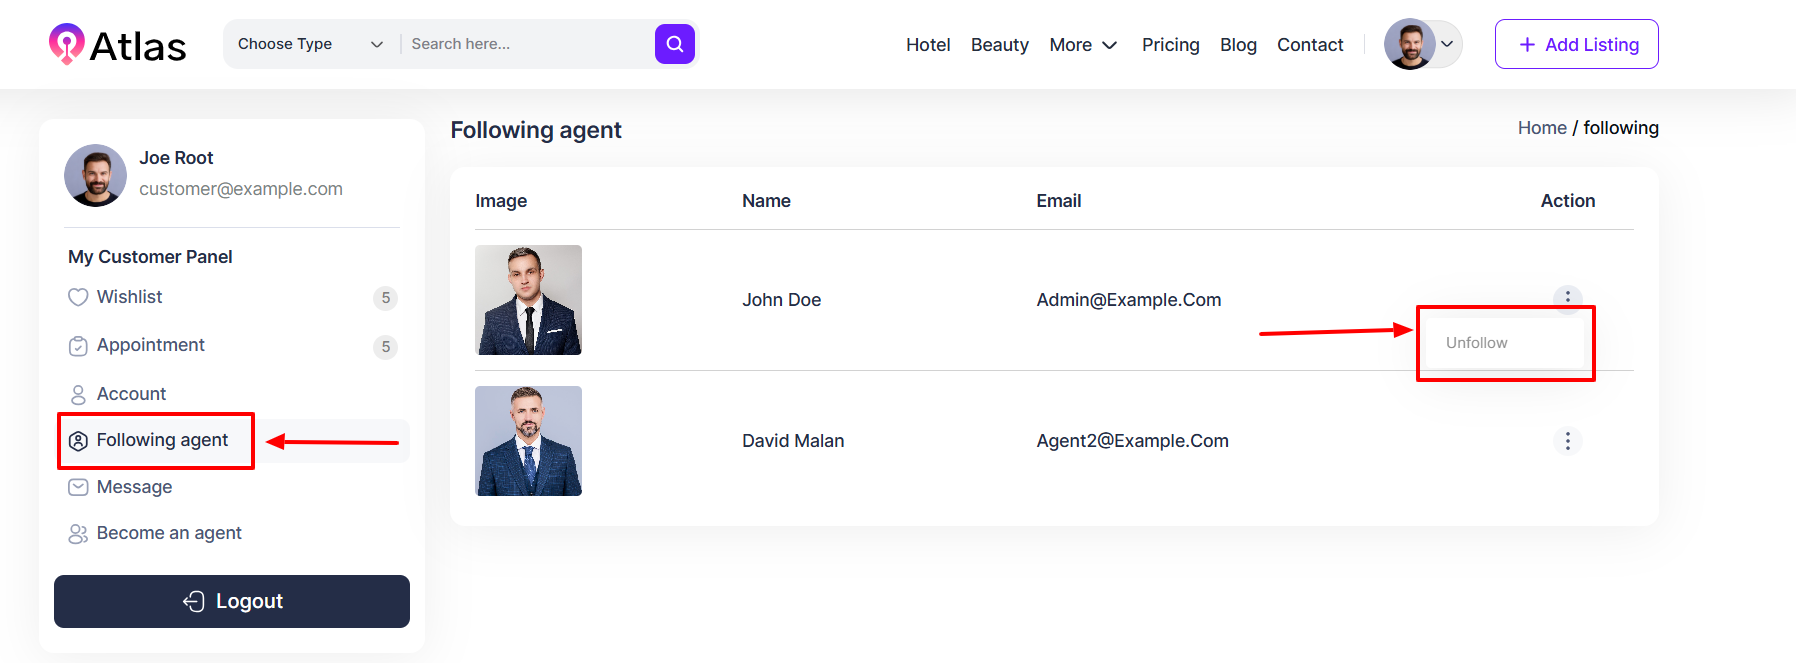Expand the Choose Type dropdown

point(310,44)
